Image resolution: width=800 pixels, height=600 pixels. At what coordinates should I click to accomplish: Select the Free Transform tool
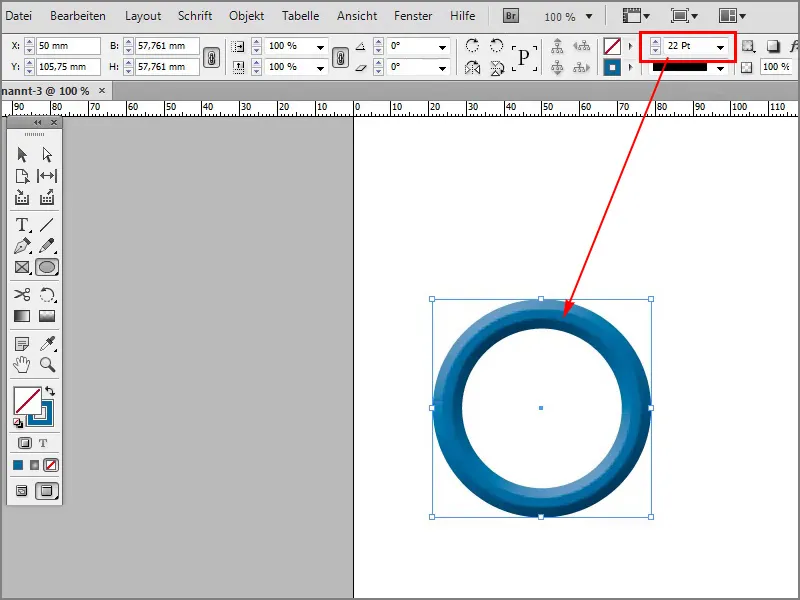point(47,294)
